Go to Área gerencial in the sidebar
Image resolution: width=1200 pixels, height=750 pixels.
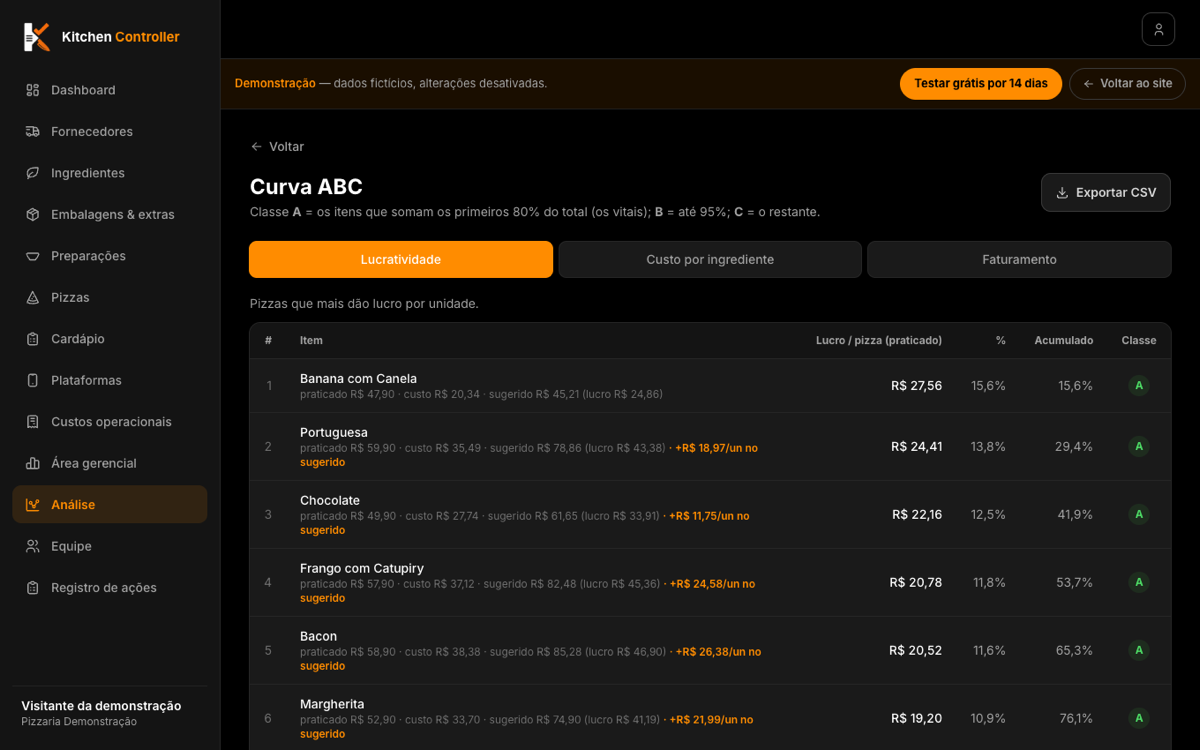(110, 463)
